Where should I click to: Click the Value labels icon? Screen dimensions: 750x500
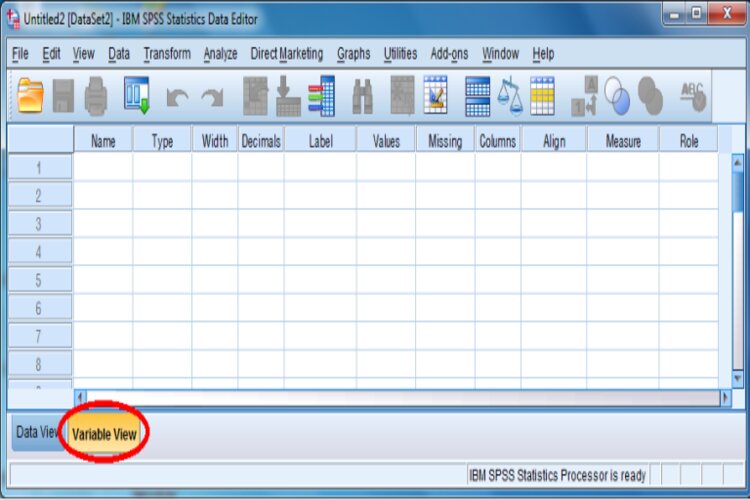click(585, 97)
